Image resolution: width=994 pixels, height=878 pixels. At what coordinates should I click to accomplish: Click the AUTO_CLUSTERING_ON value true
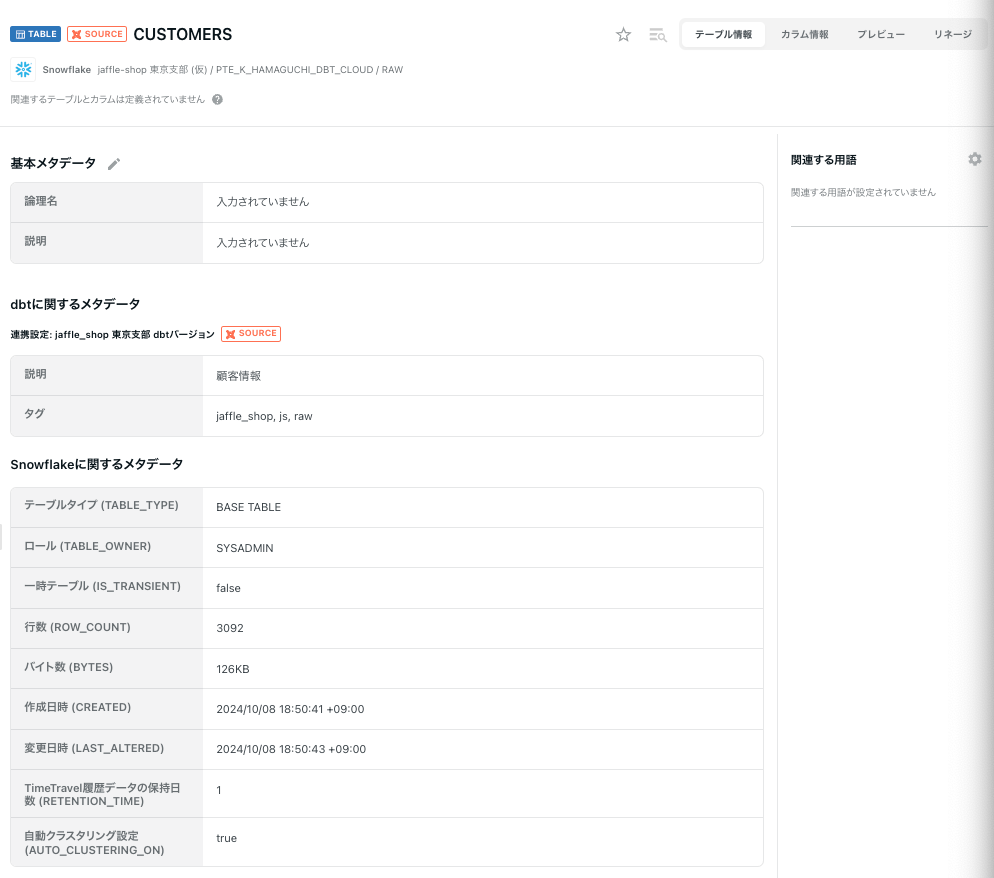pyautogui.click(x=226, y=838)
